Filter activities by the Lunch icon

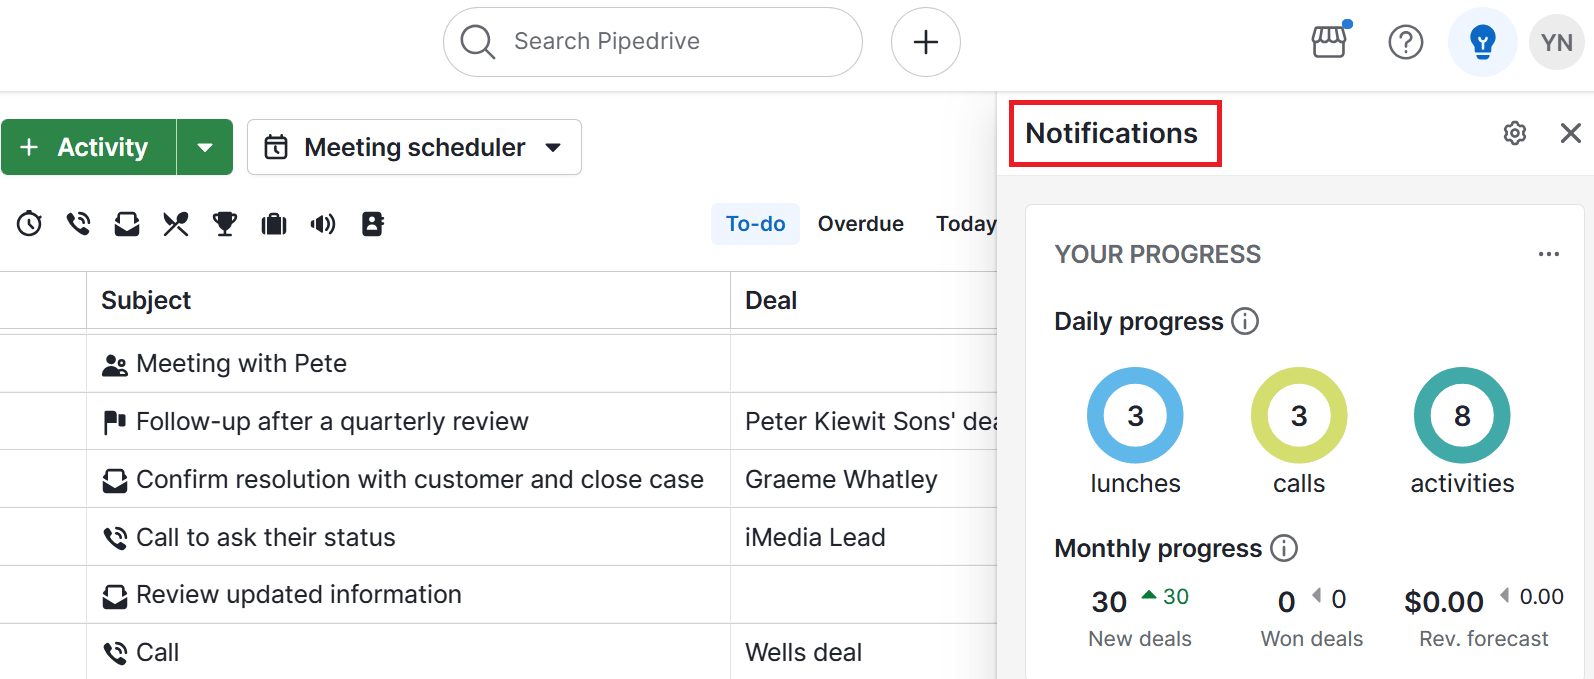(x=175, y=224)
